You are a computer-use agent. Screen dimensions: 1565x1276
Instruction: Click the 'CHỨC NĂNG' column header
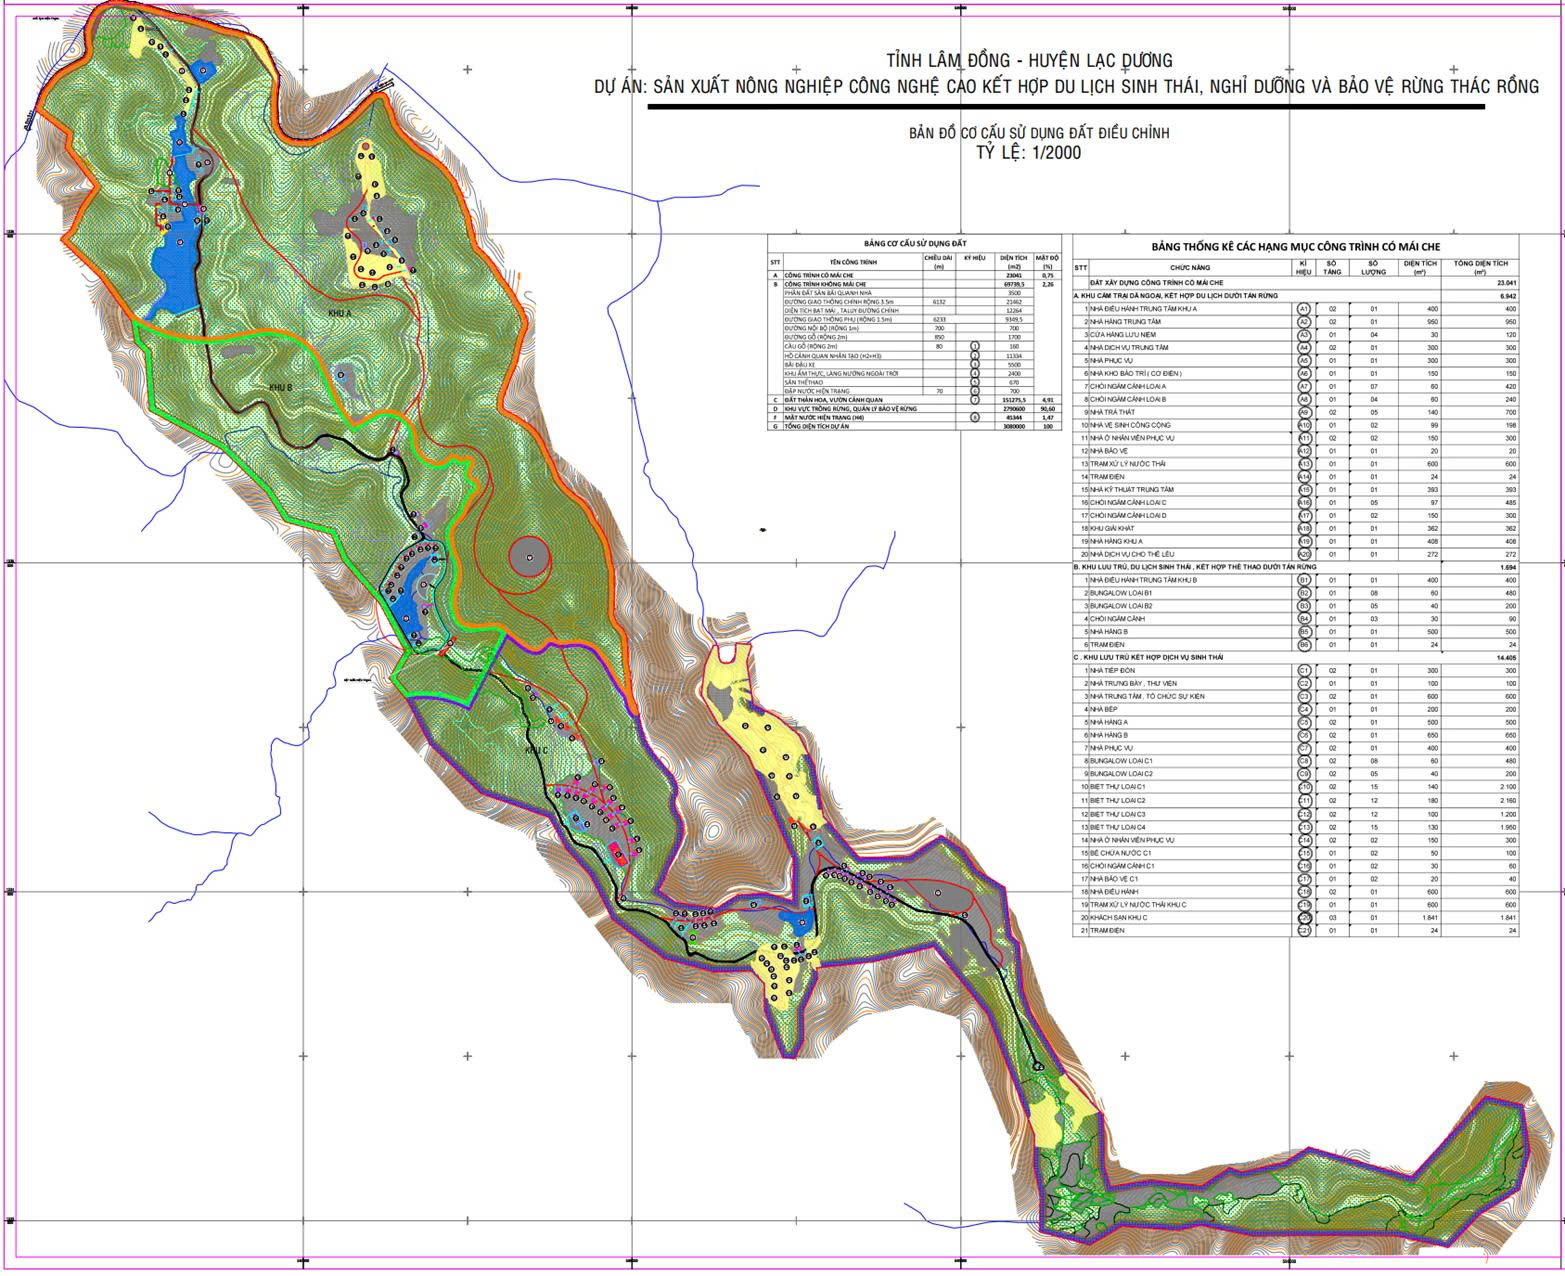1190,268
